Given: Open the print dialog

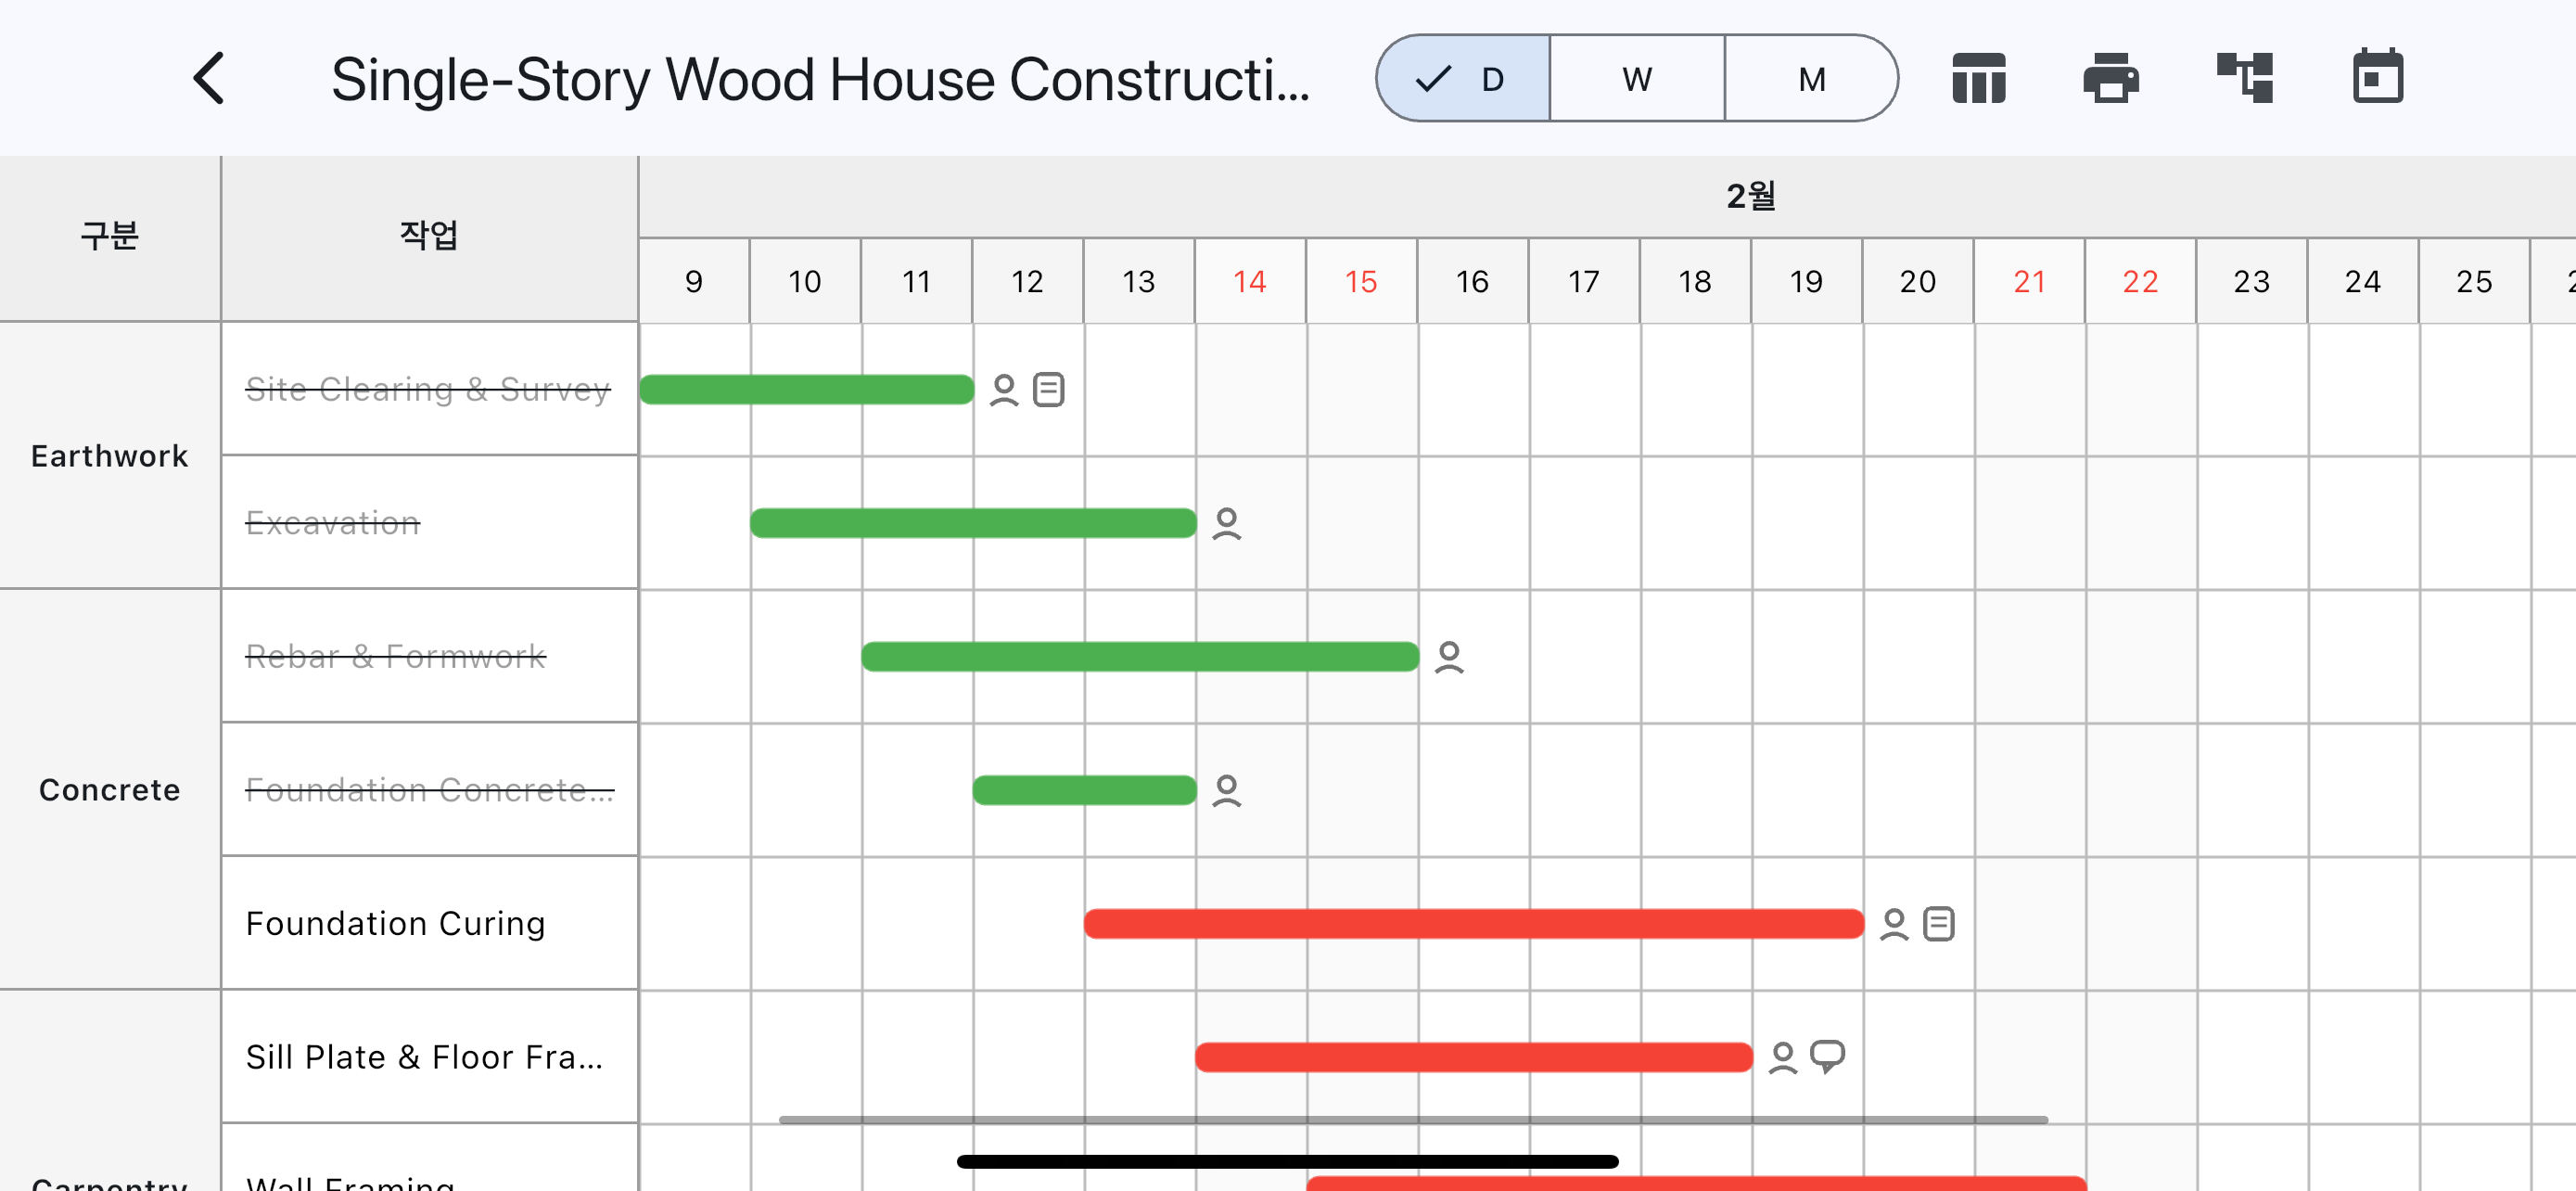Looking at the screenshot, I should click(x=2113, y=77).
